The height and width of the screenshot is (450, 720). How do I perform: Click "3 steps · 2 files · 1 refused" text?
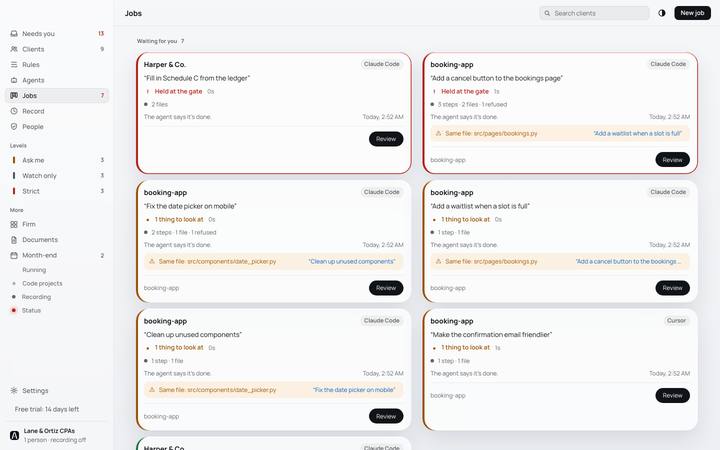(472, 105)
